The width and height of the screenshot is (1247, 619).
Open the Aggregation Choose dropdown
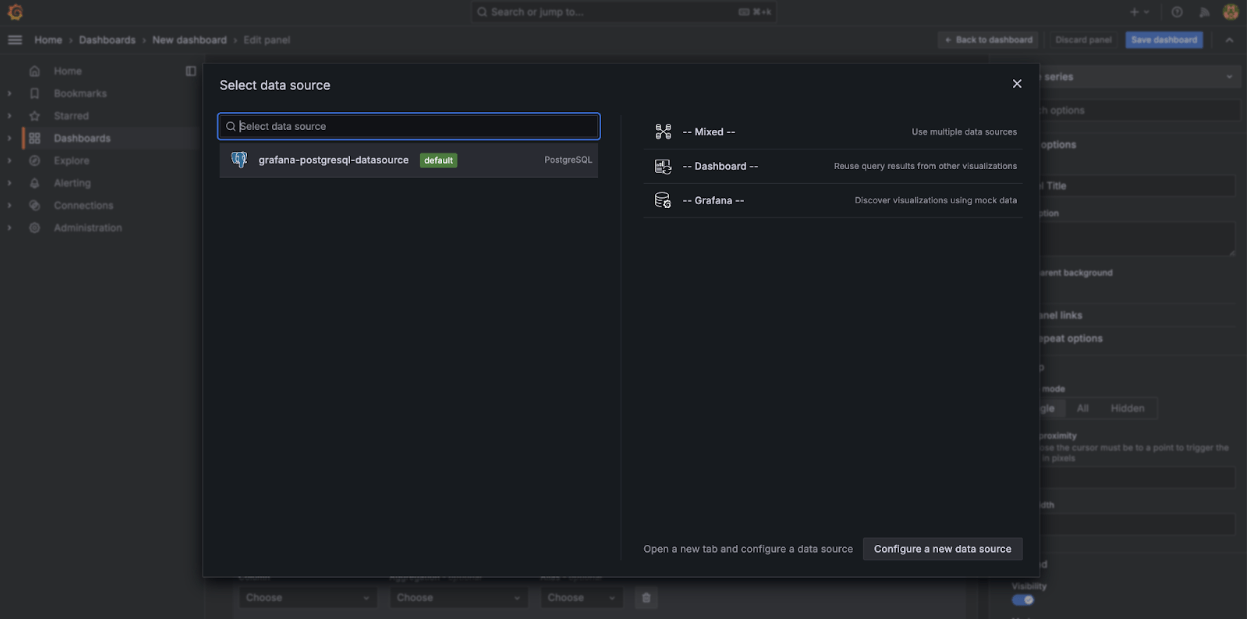tap(458, 598)
